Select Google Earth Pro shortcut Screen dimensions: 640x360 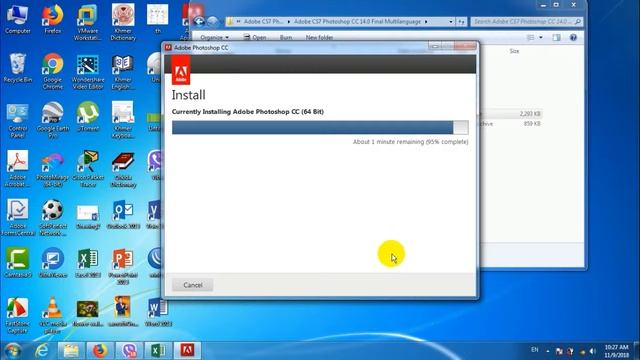coord(53,120)
